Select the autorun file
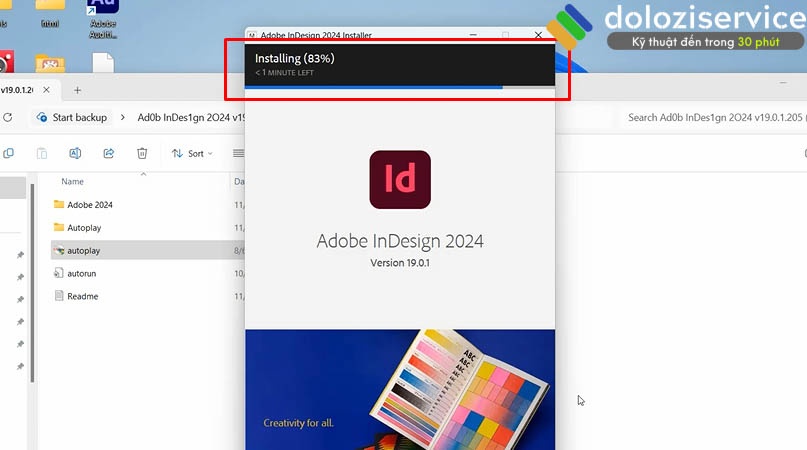Image resolution: width=807 pixels, height=450 pixels. click(x=81, y=273)
